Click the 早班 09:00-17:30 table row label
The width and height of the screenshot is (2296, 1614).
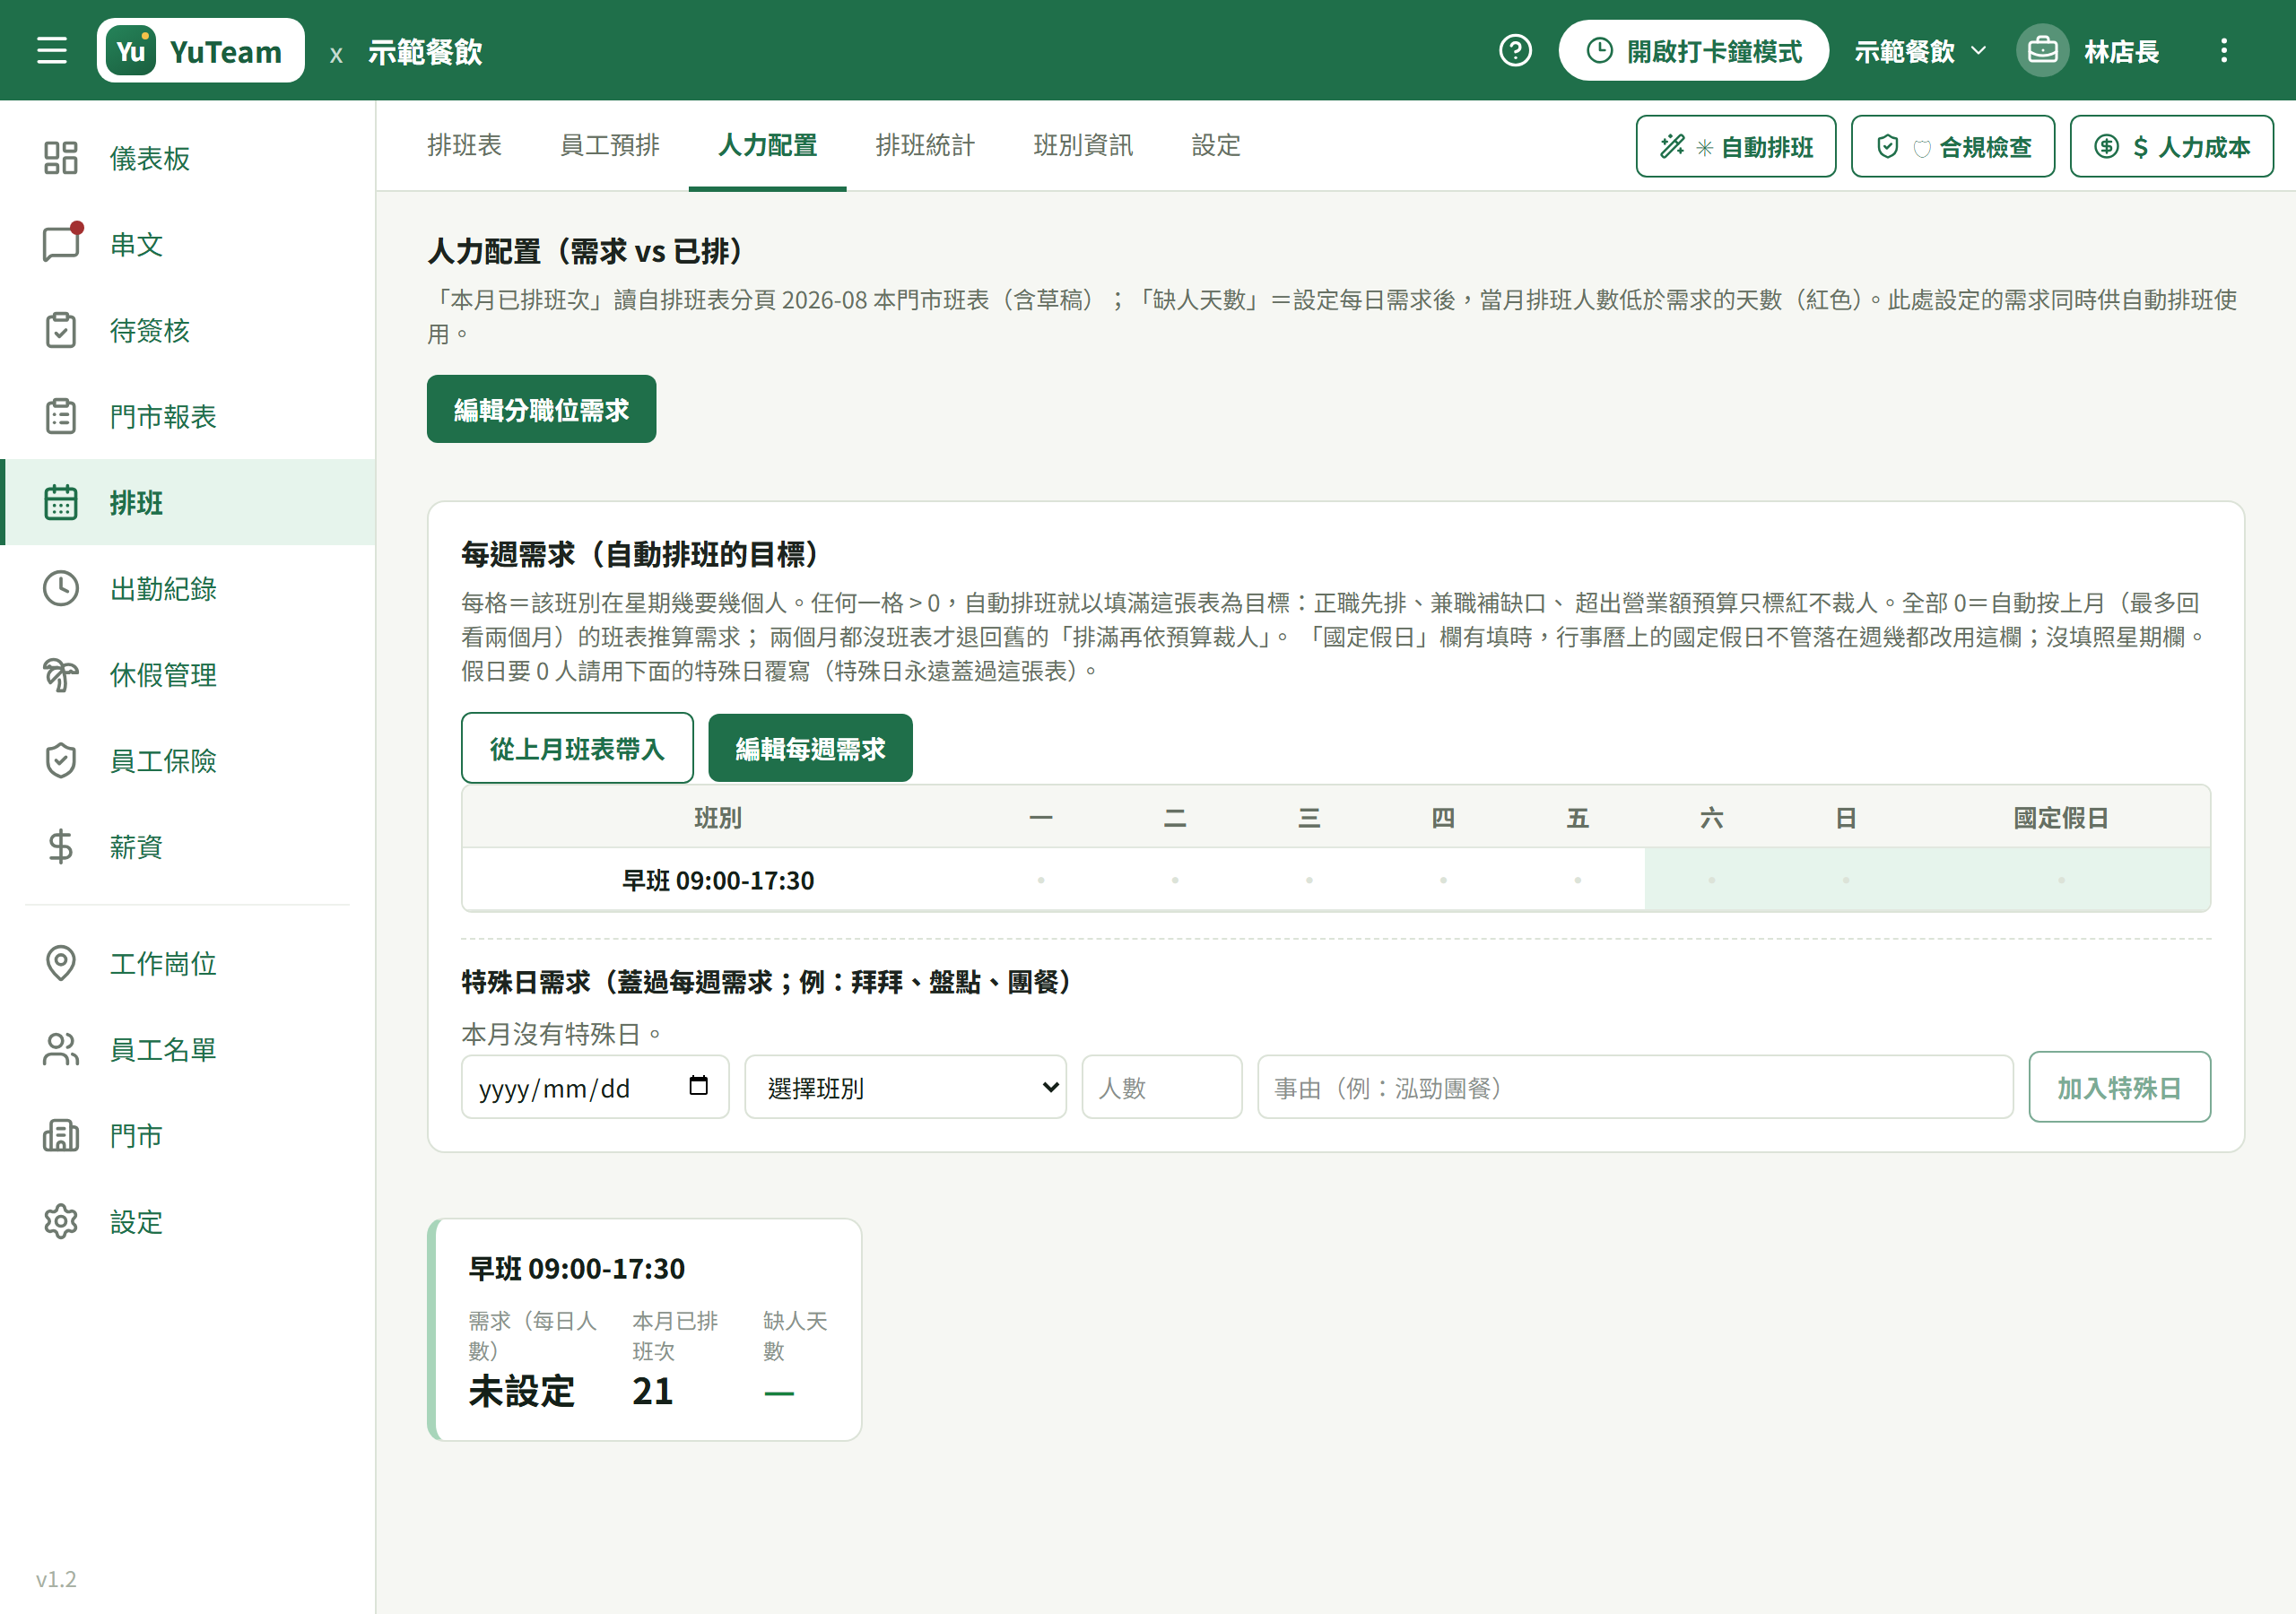click(718, 880)
